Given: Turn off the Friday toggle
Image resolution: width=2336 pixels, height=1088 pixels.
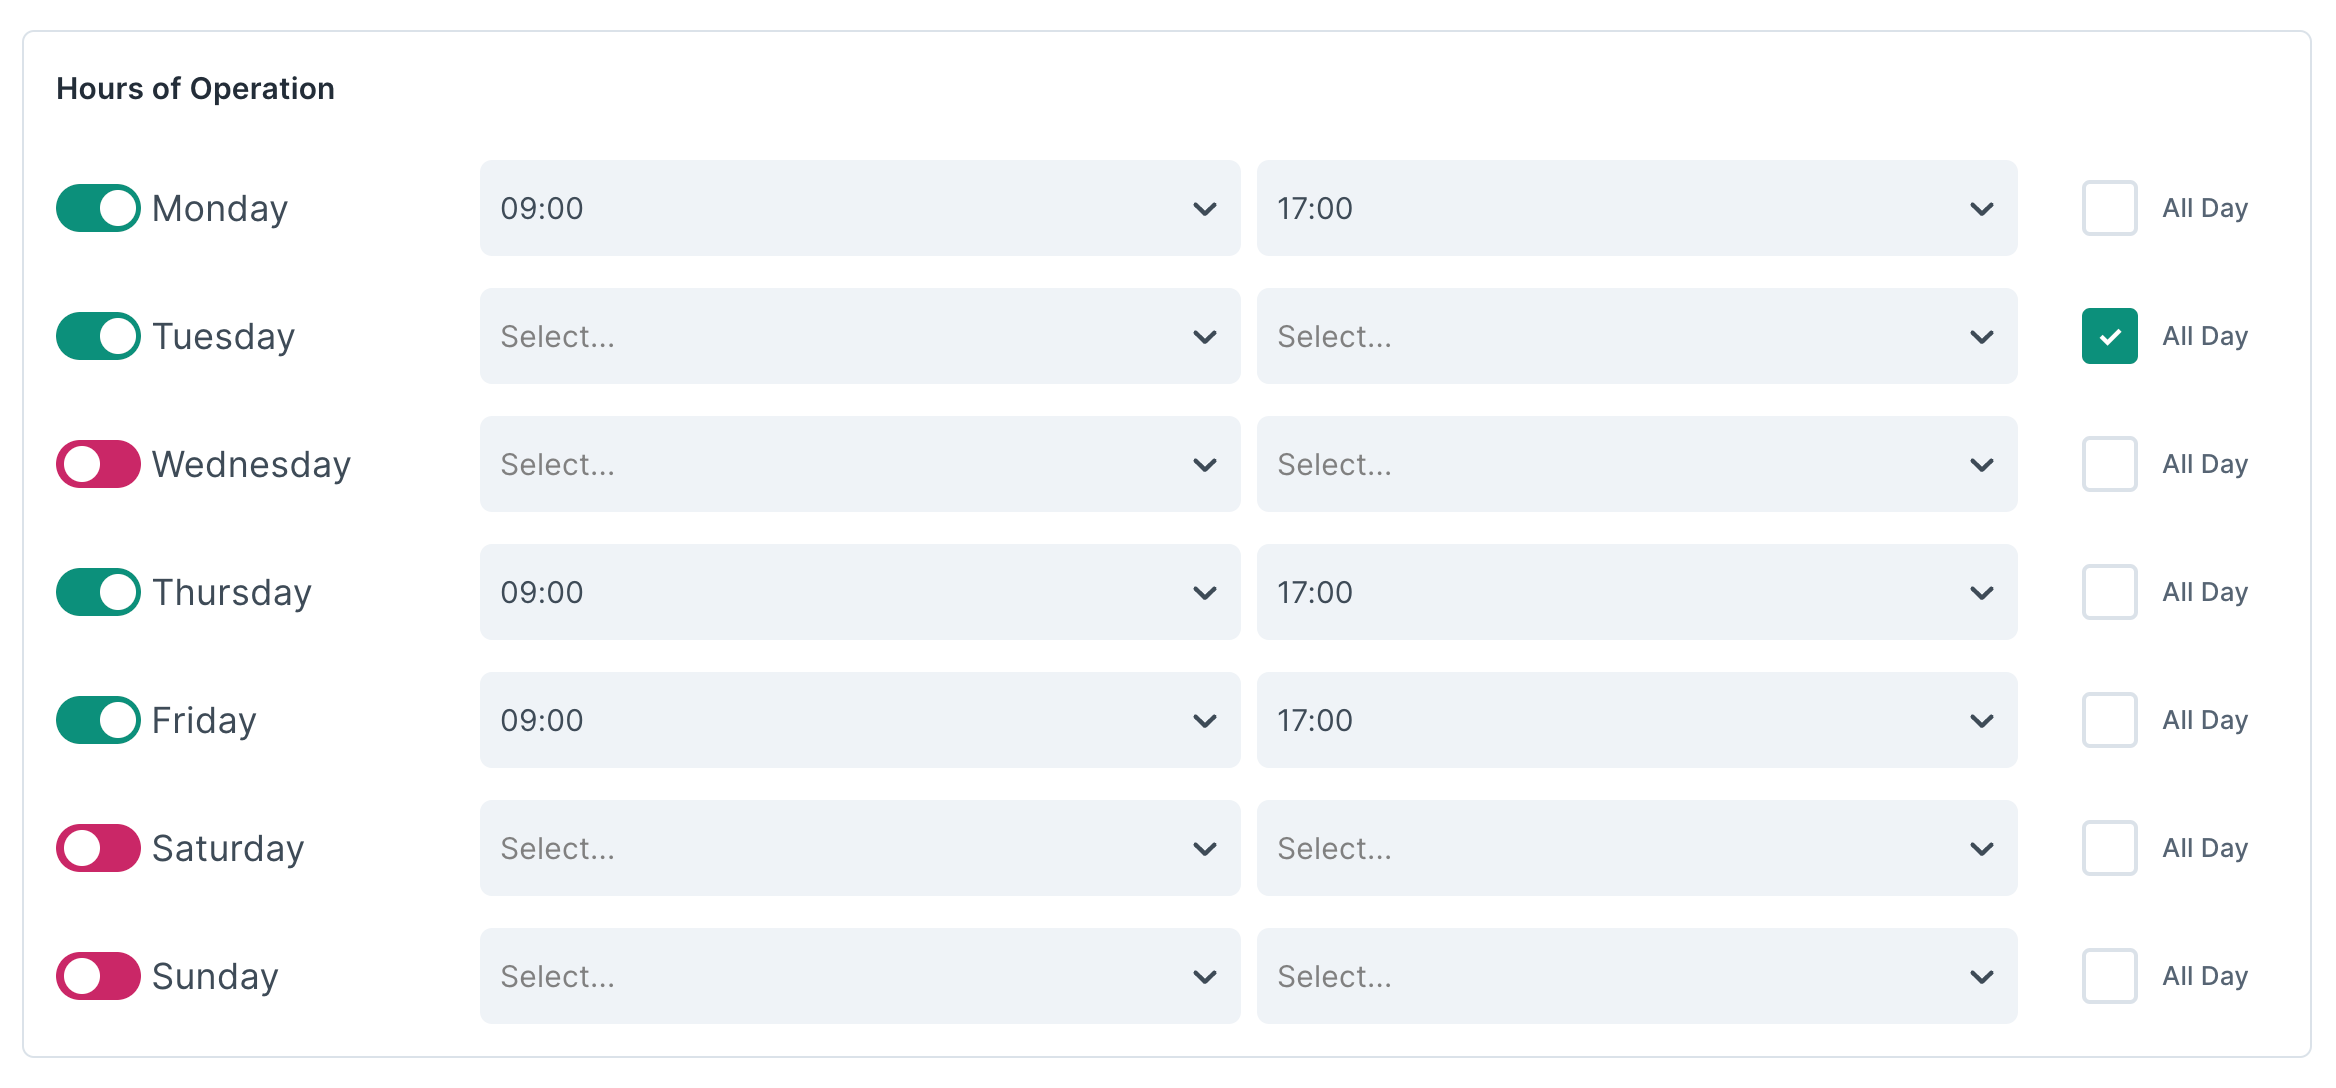Looking at the screenshot, I should coord(97,720).
